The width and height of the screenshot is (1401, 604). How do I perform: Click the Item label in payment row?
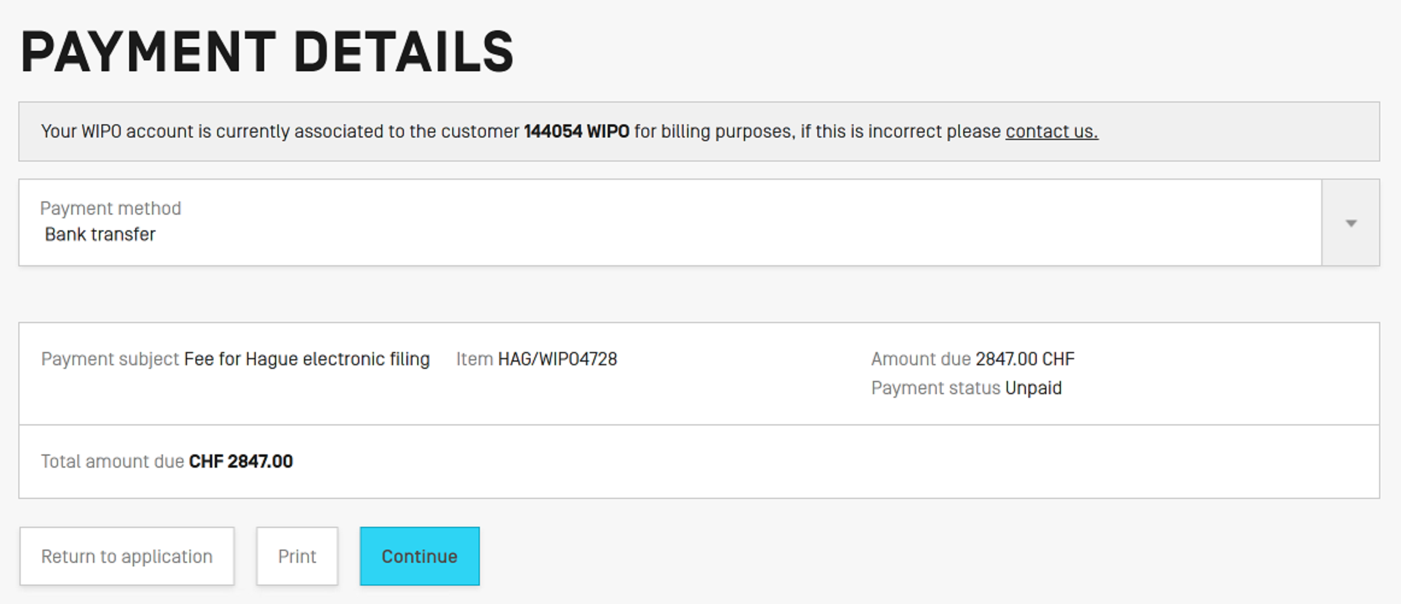pyautogui.click(x=474, y=359)
